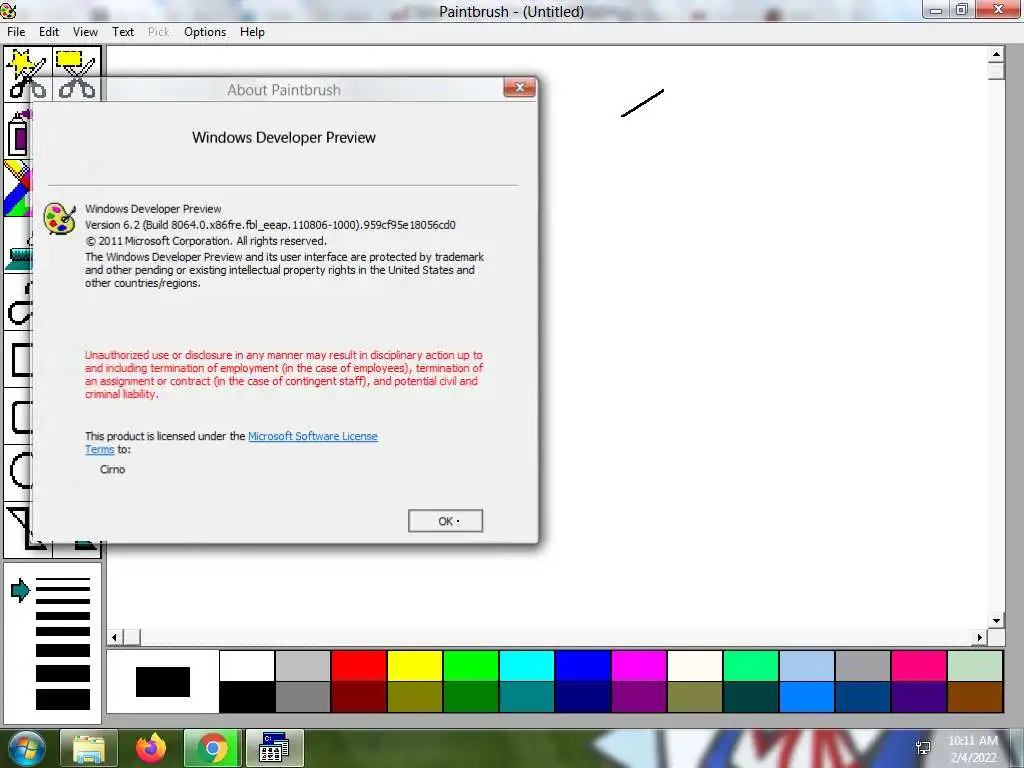1024x768 pixels.
Task: Pick the brown swatch at the palette's end
Action: pos(975,697)
